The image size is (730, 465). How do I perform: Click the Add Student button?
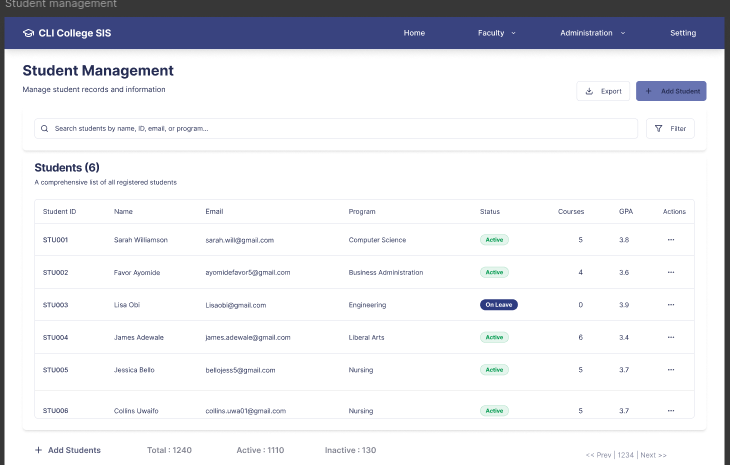671,91
